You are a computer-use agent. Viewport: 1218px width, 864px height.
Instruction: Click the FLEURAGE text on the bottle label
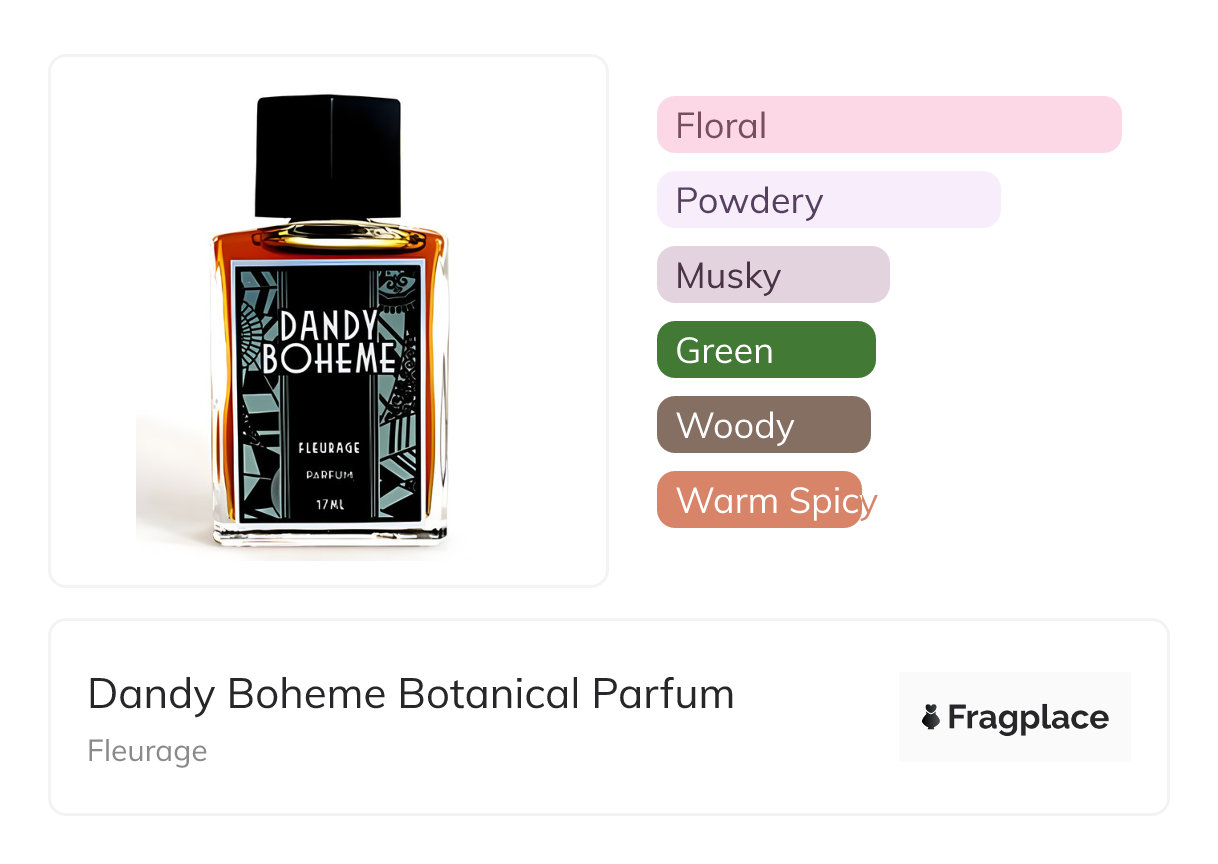(329, 448)
